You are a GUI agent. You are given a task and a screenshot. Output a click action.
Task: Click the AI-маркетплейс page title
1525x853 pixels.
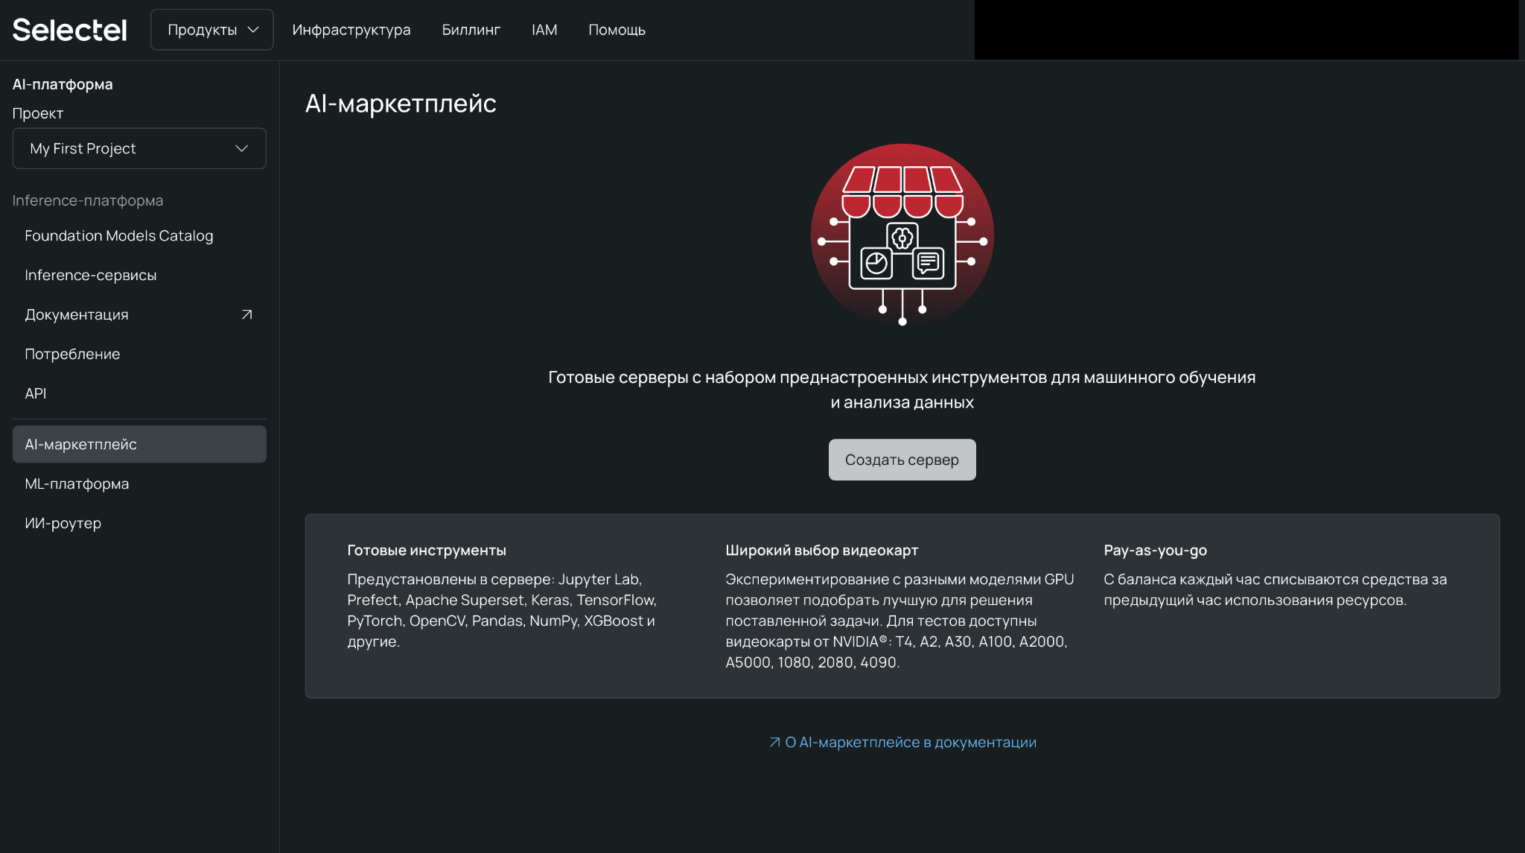[401, 103]
